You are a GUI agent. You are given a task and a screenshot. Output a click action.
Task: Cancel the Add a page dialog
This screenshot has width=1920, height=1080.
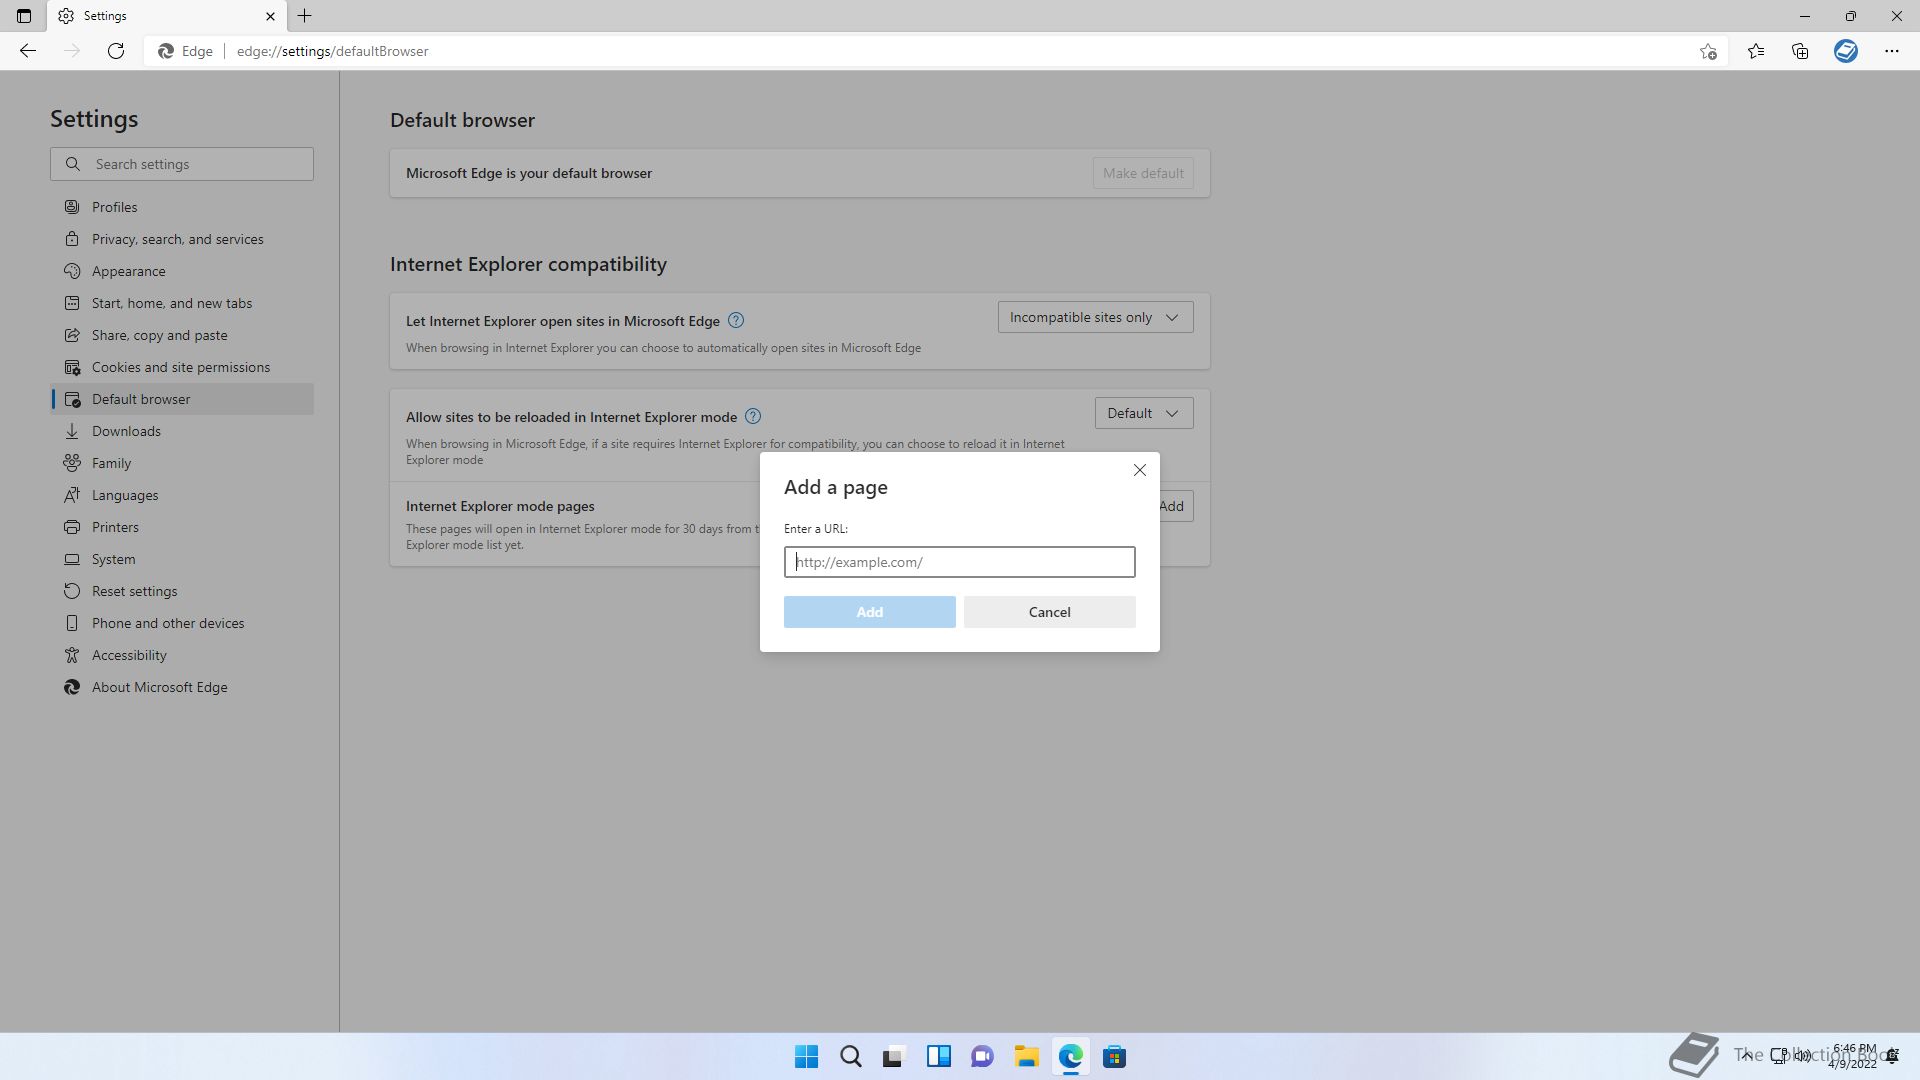[1050, 612]
